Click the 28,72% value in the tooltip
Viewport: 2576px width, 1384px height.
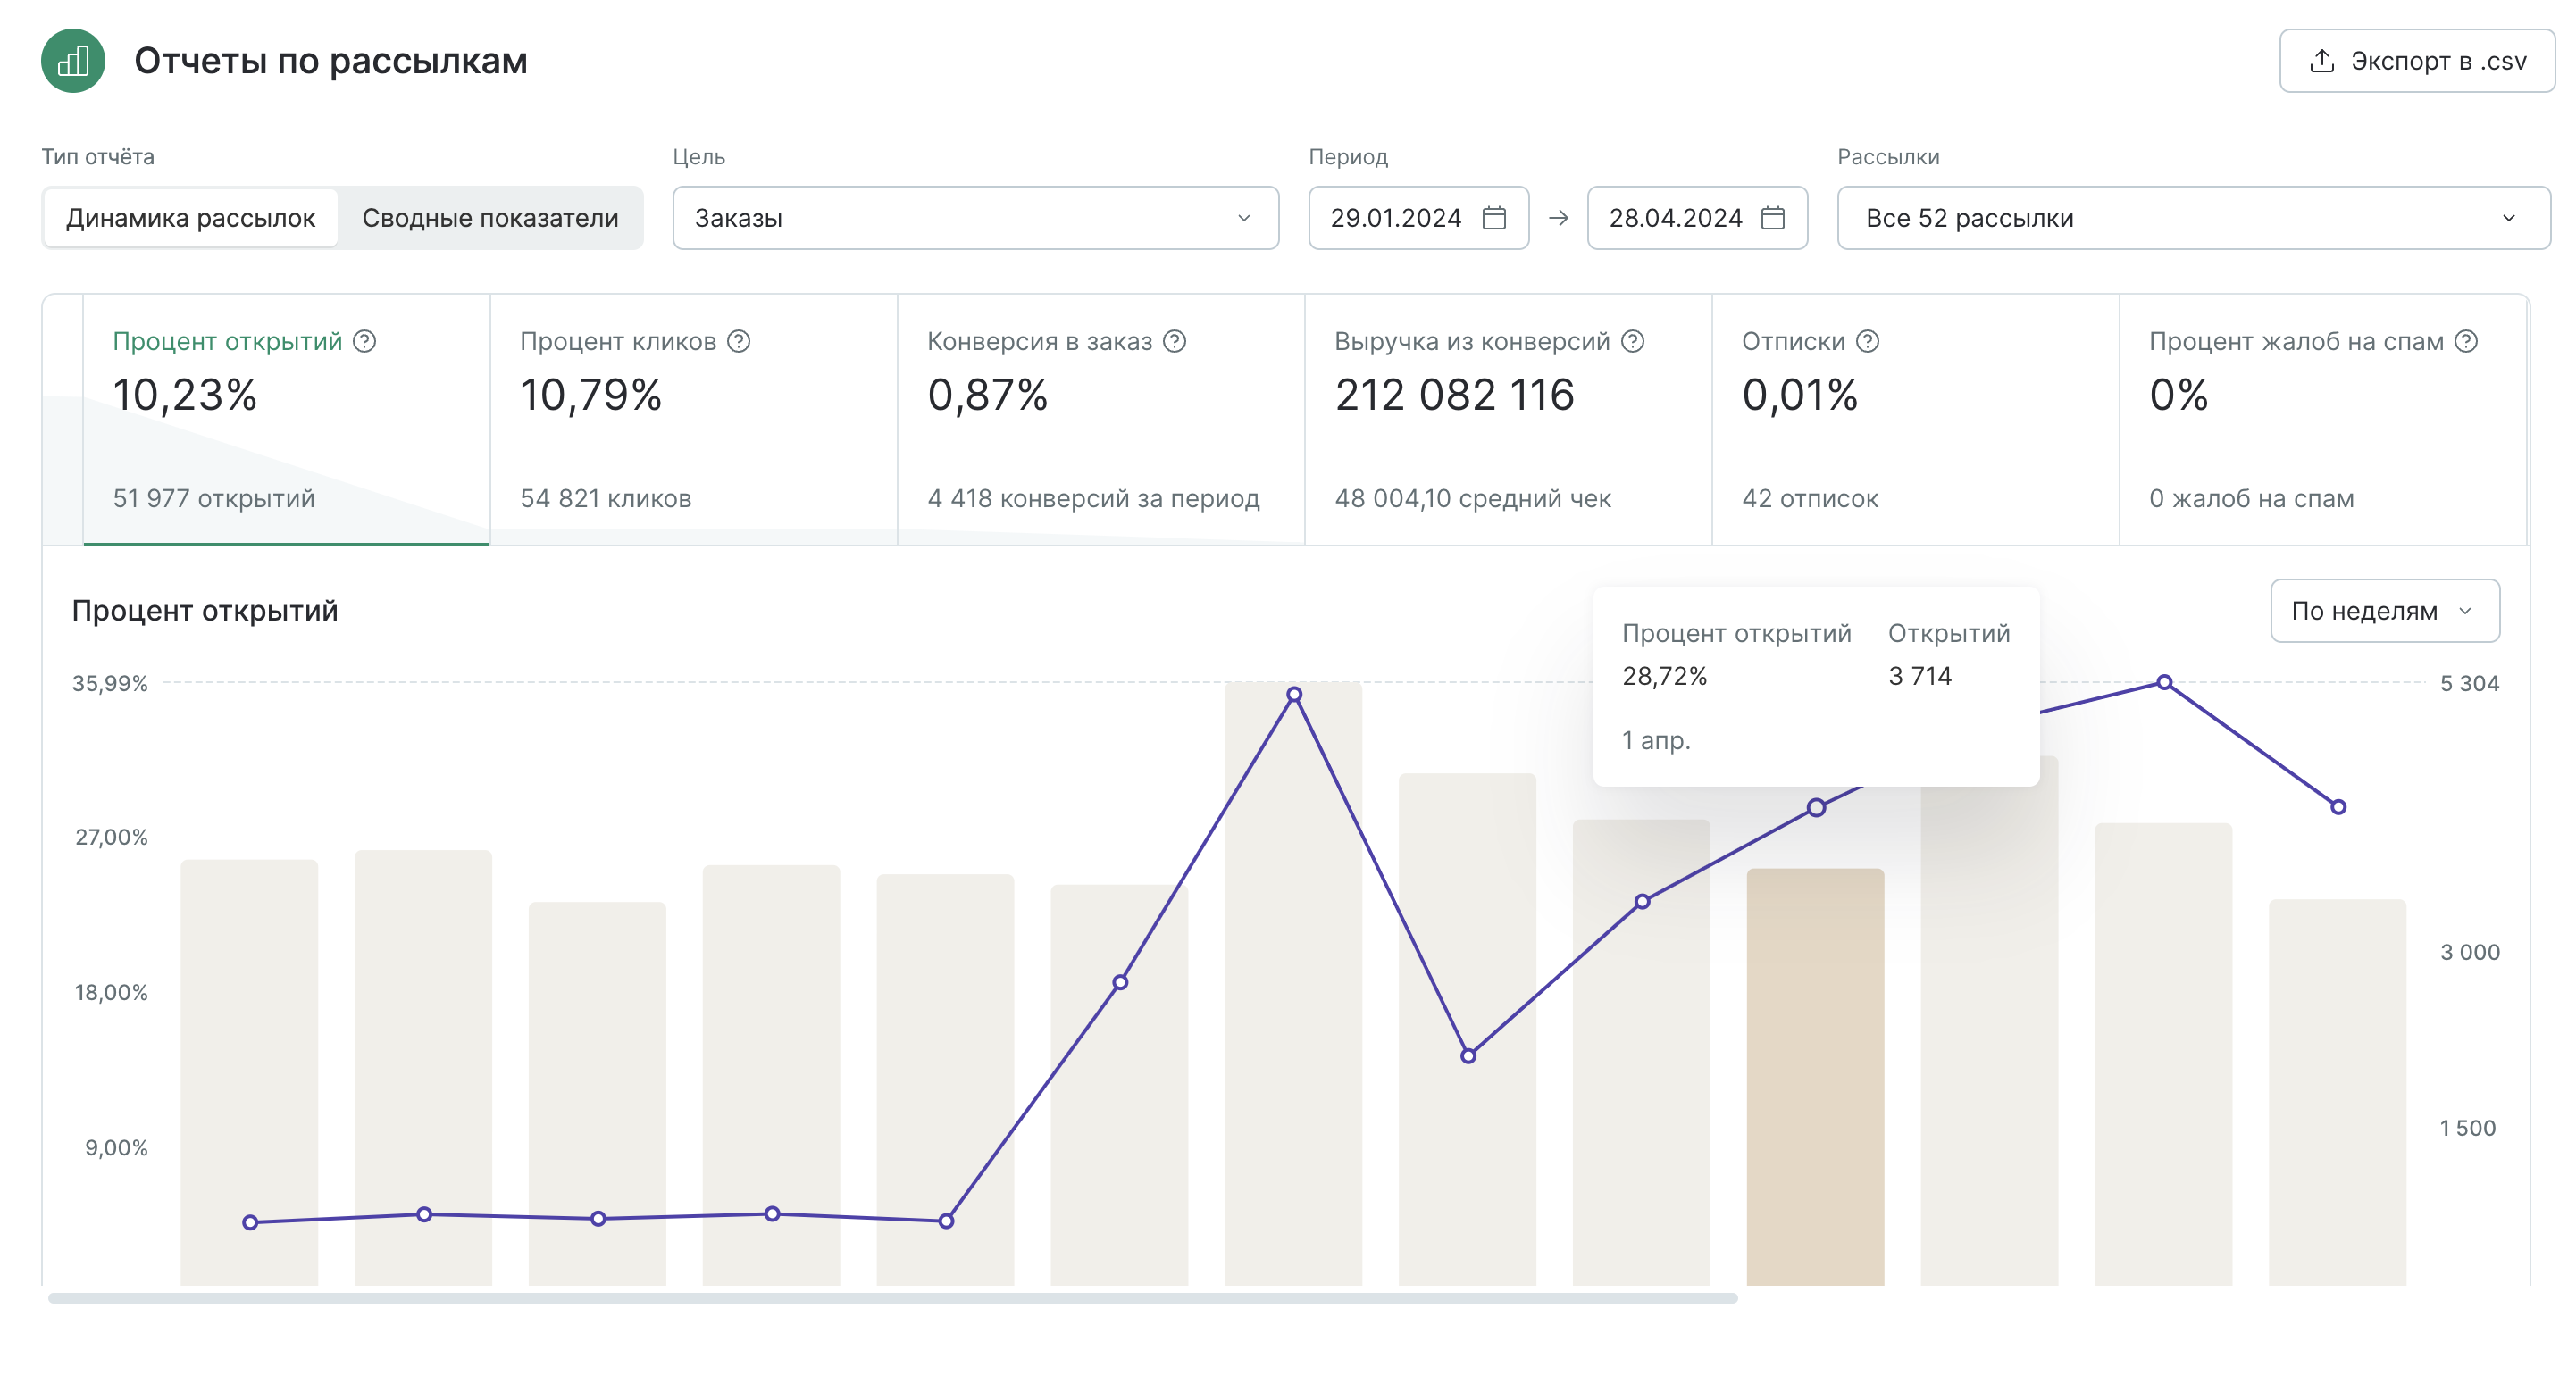point(1665,676)
